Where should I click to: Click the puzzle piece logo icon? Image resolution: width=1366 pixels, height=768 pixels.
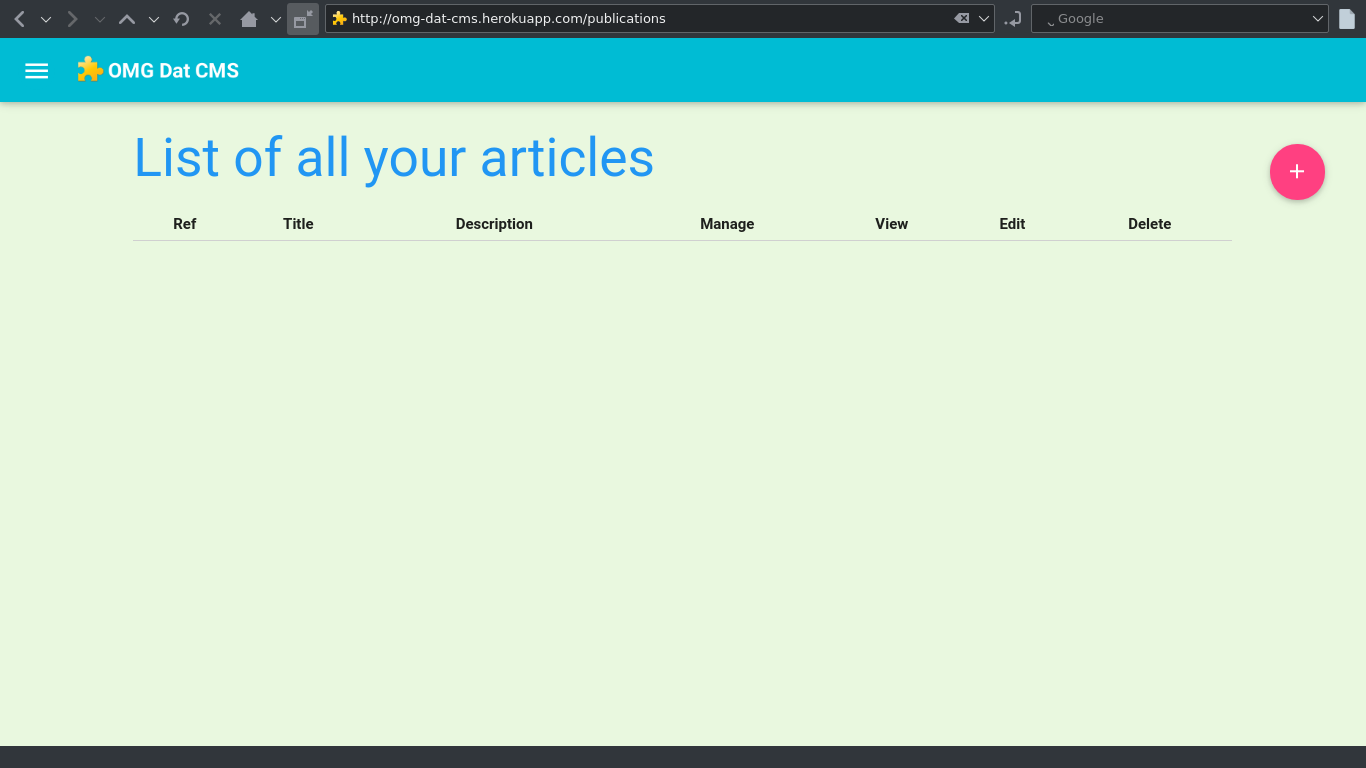pos(90,69)
